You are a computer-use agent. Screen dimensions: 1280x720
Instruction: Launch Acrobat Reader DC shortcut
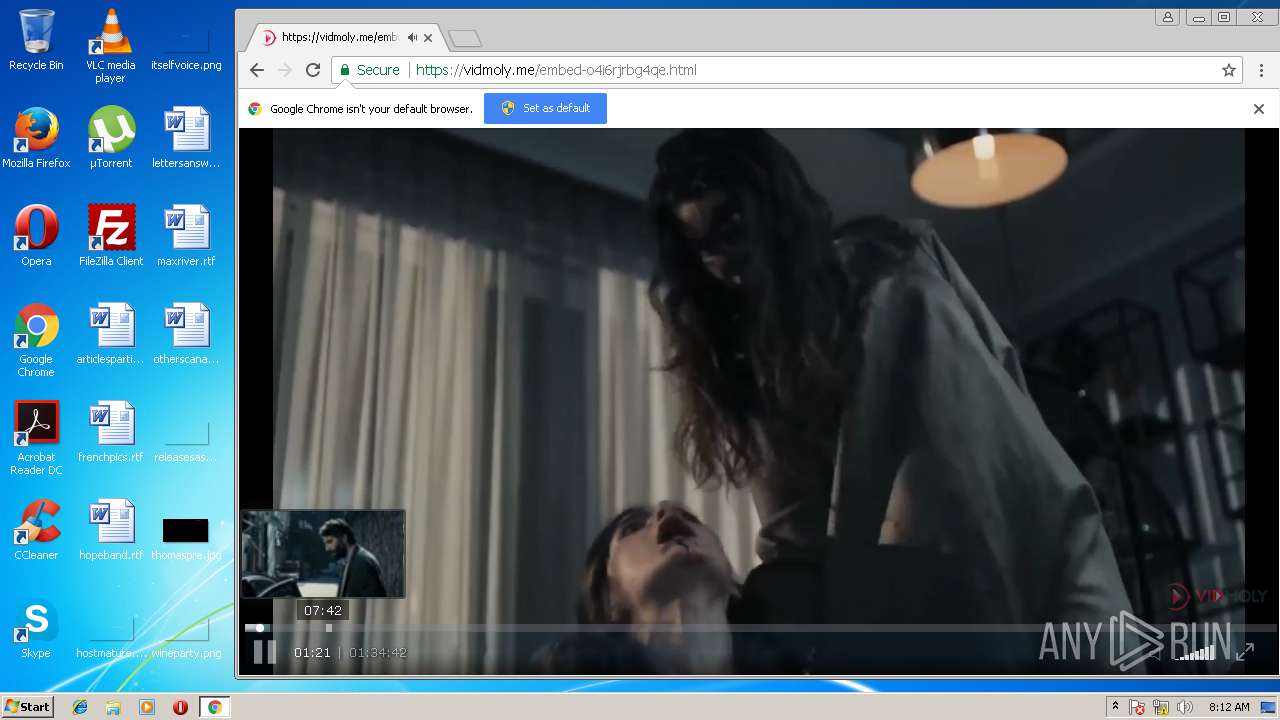click(x=36, y=438)
